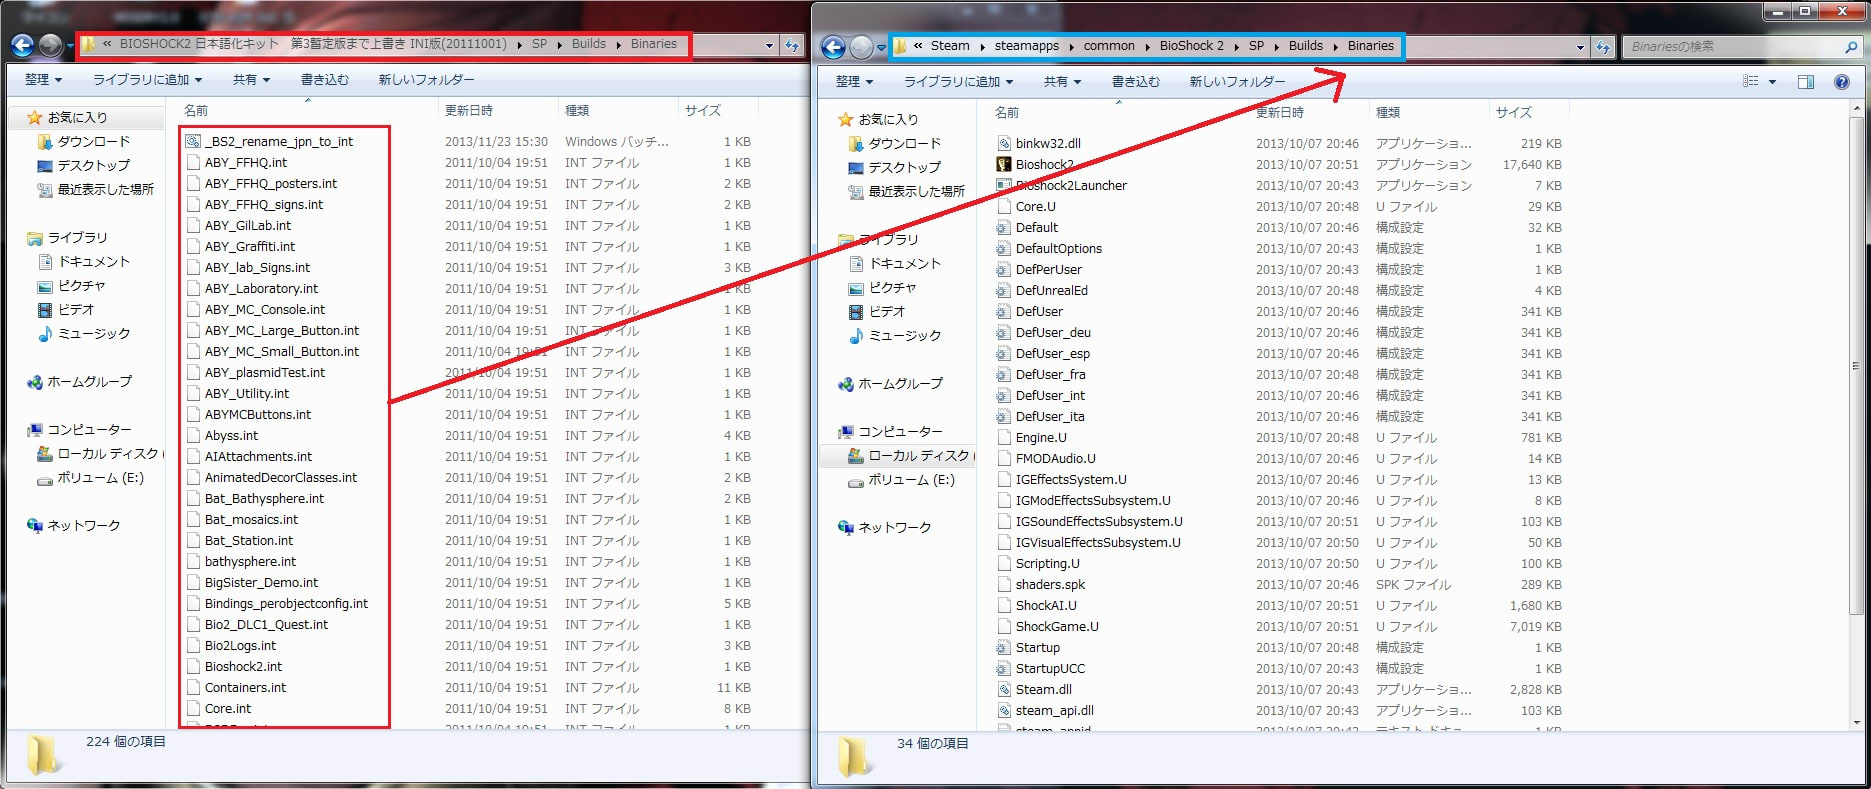This screenshot has width=1871, height=789.
Task: Open ライブラリに追加 menu in right window
Action: coord(959,82)
